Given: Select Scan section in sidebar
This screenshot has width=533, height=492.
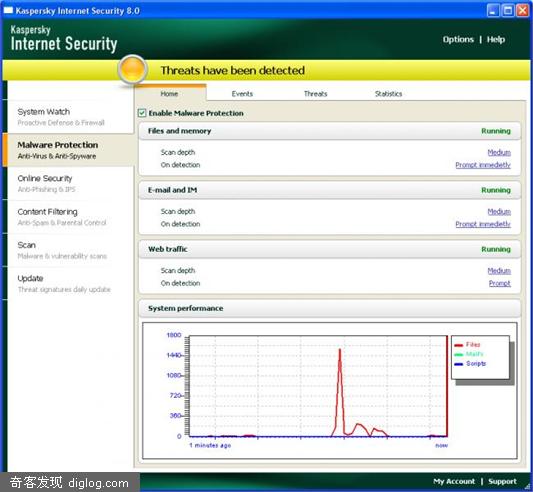Looking at the screenshot, I should coord(70,250).
